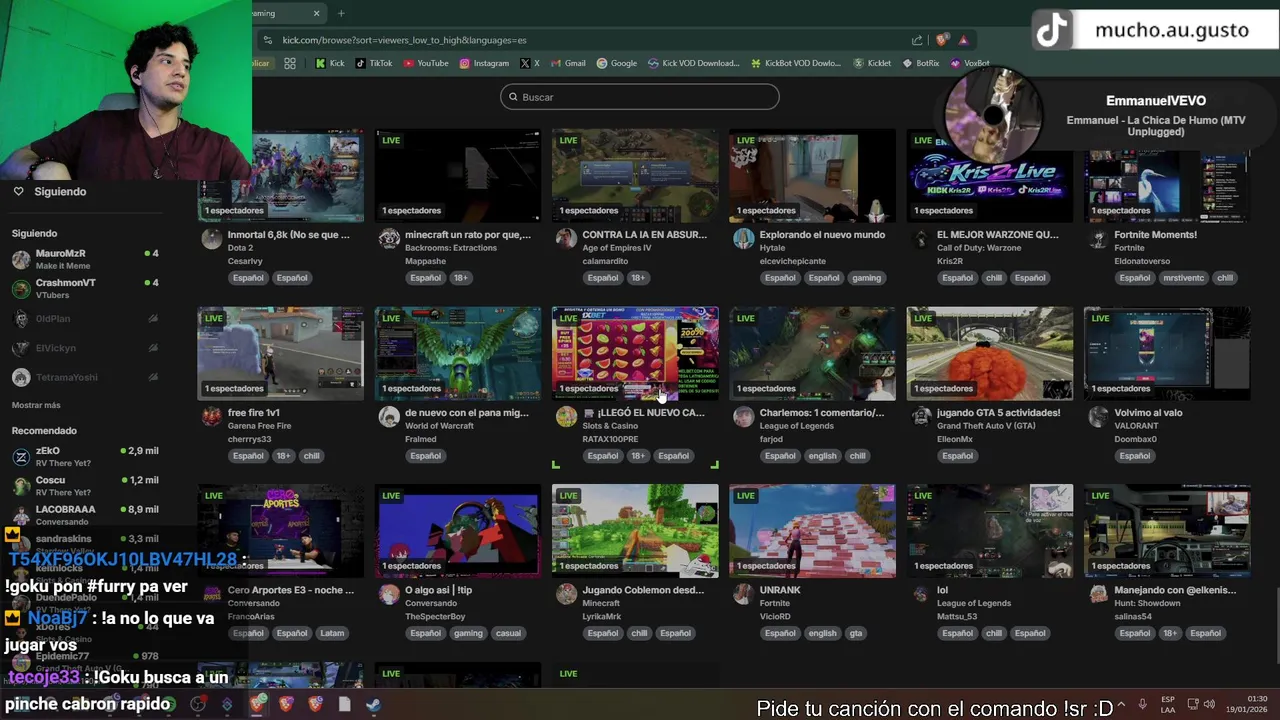Click the share page icon in address bar

(917, 40)
